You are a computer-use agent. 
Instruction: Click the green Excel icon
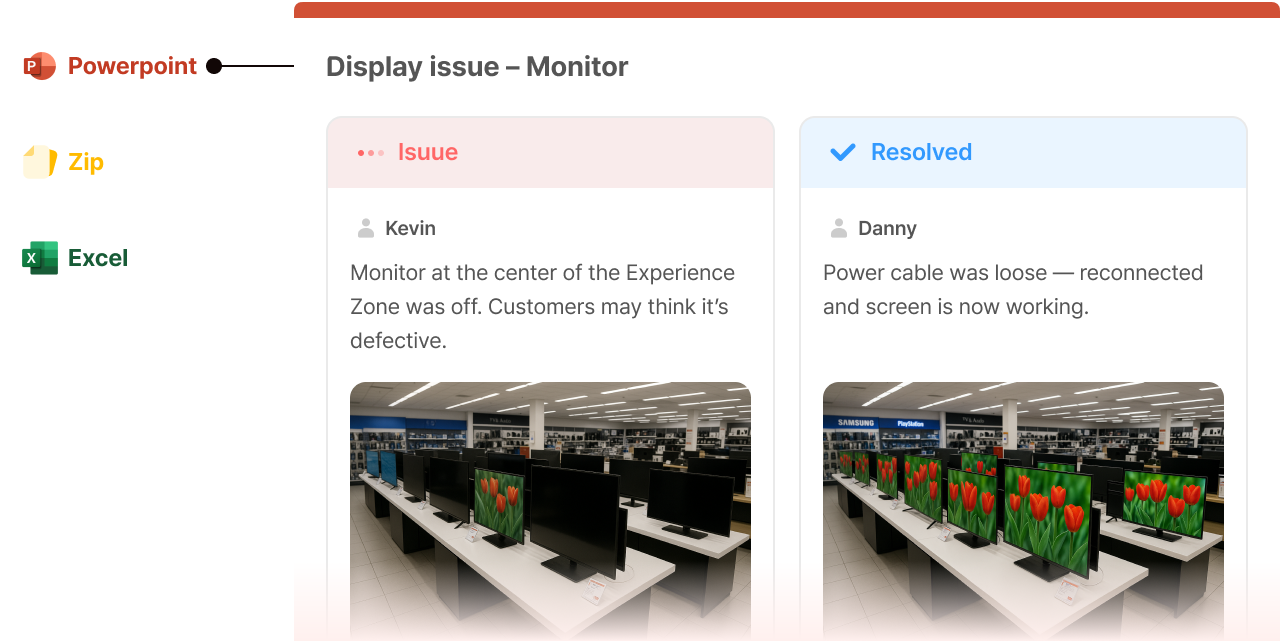point(40,258)
